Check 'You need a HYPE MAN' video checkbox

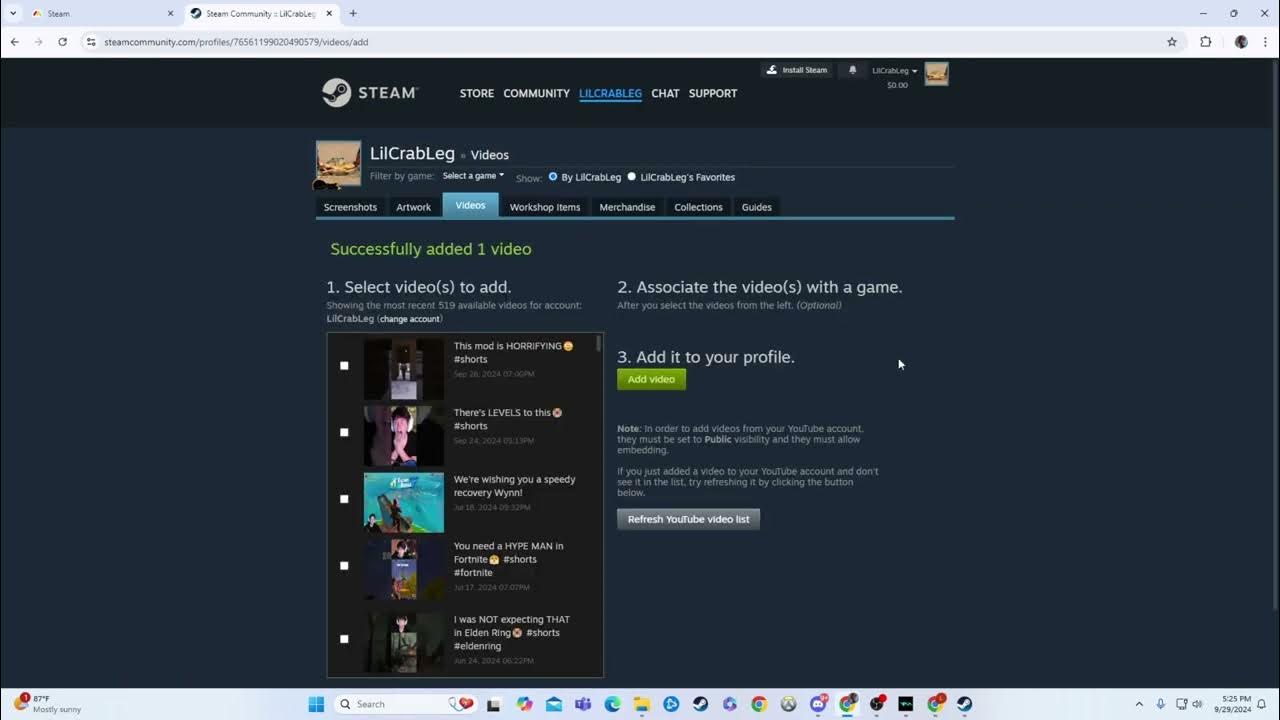(344, 566)
